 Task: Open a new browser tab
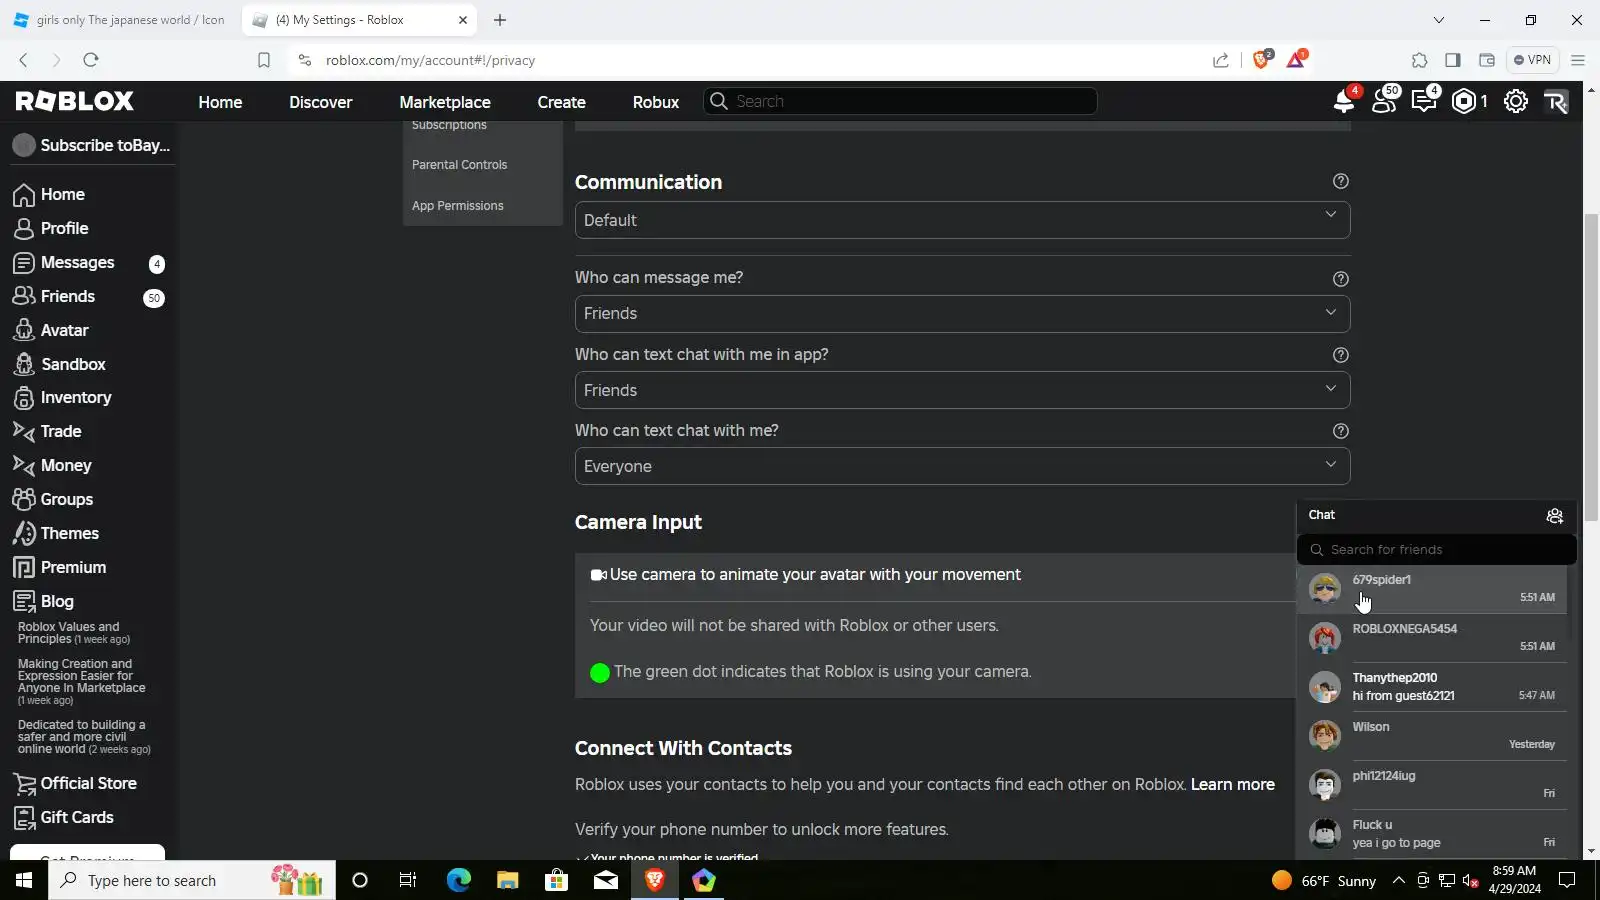[500, 20]
